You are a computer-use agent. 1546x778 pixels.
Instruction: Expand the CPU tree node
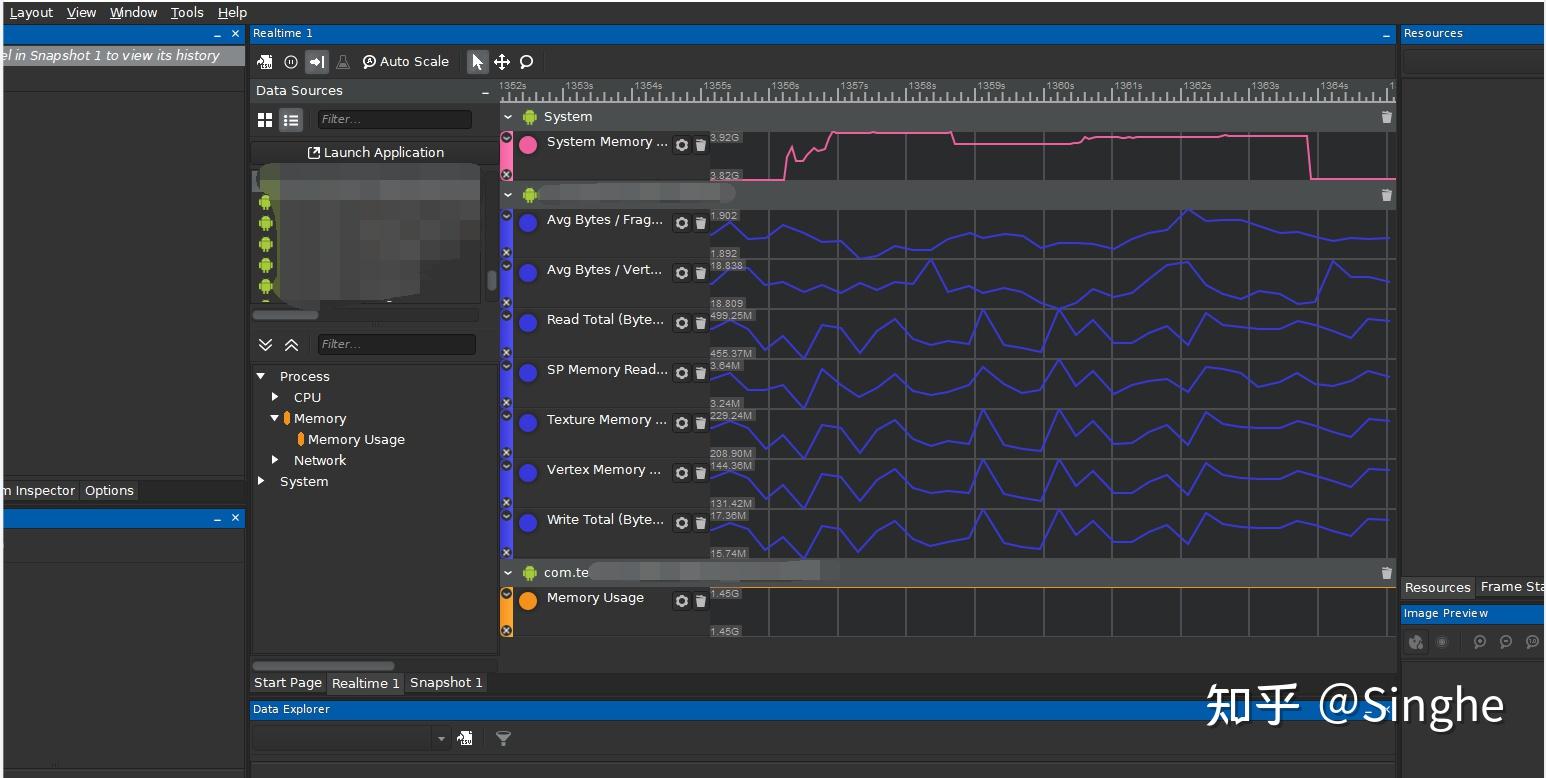click(x=275, y=398)
